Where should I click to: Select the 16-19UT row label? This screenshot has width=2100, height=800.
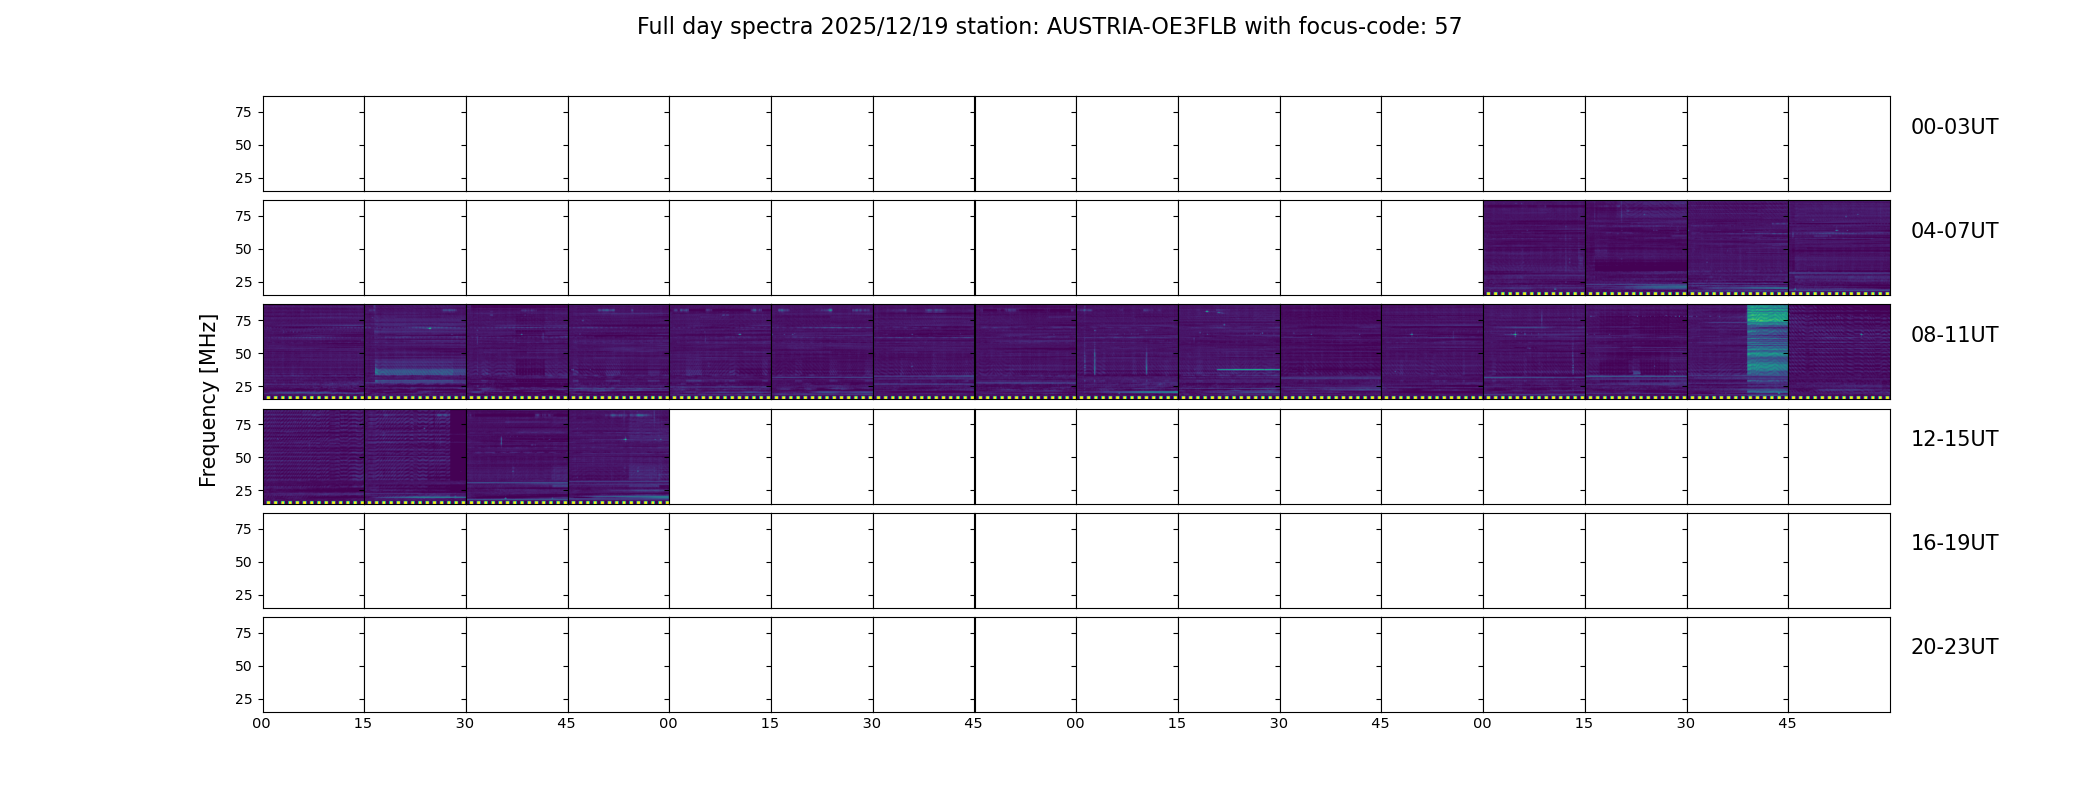point(1954,543)
